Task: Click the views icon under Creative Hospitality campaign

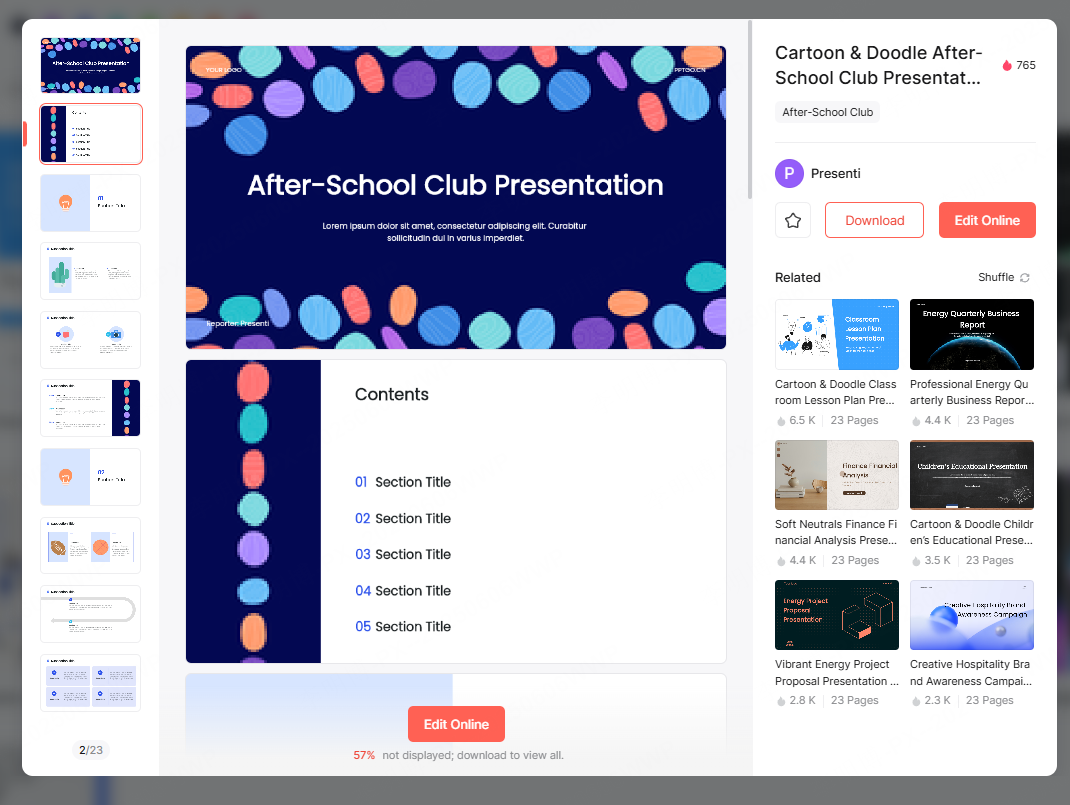Action: click(917, 700)
